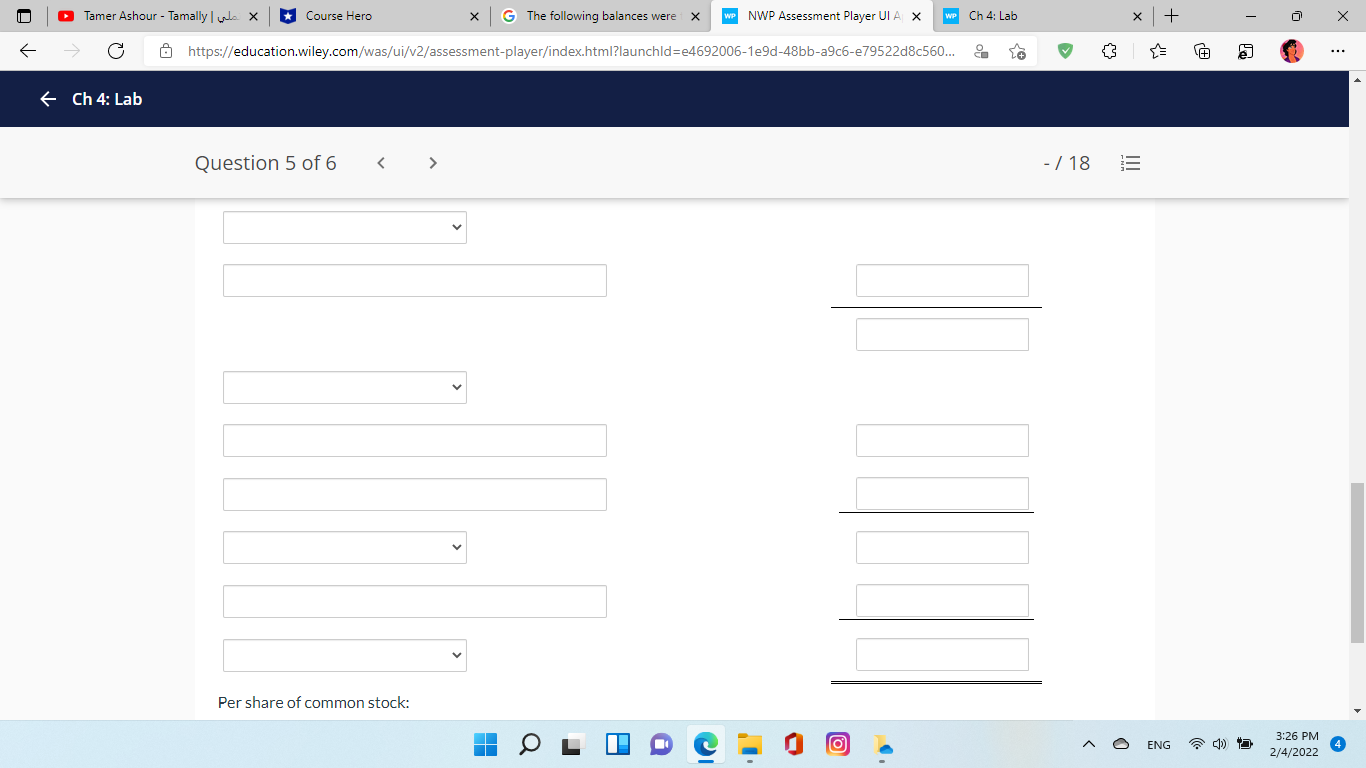The width and height of the screenshot is (1366, 768).
Task: Open File Explorer from the taskbar
Action: 749,744
